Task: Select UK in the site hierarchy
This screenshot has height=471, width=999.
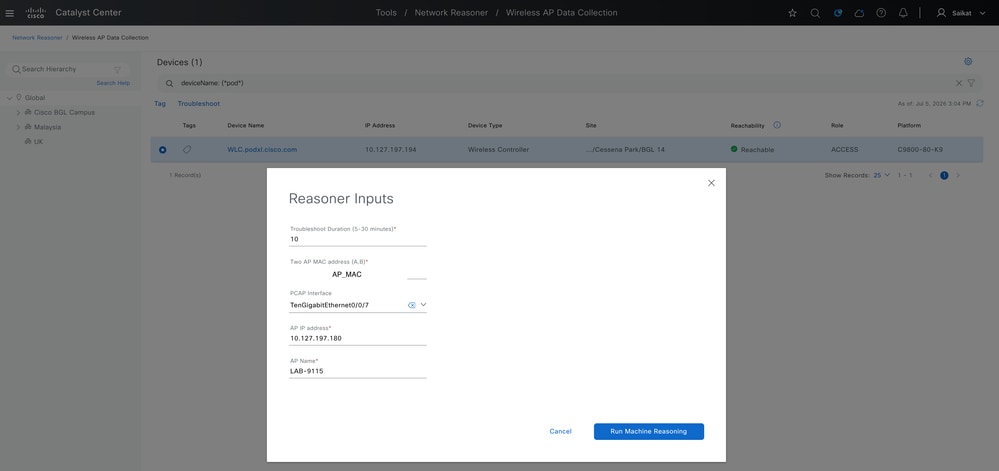Action: pos(38,141)
